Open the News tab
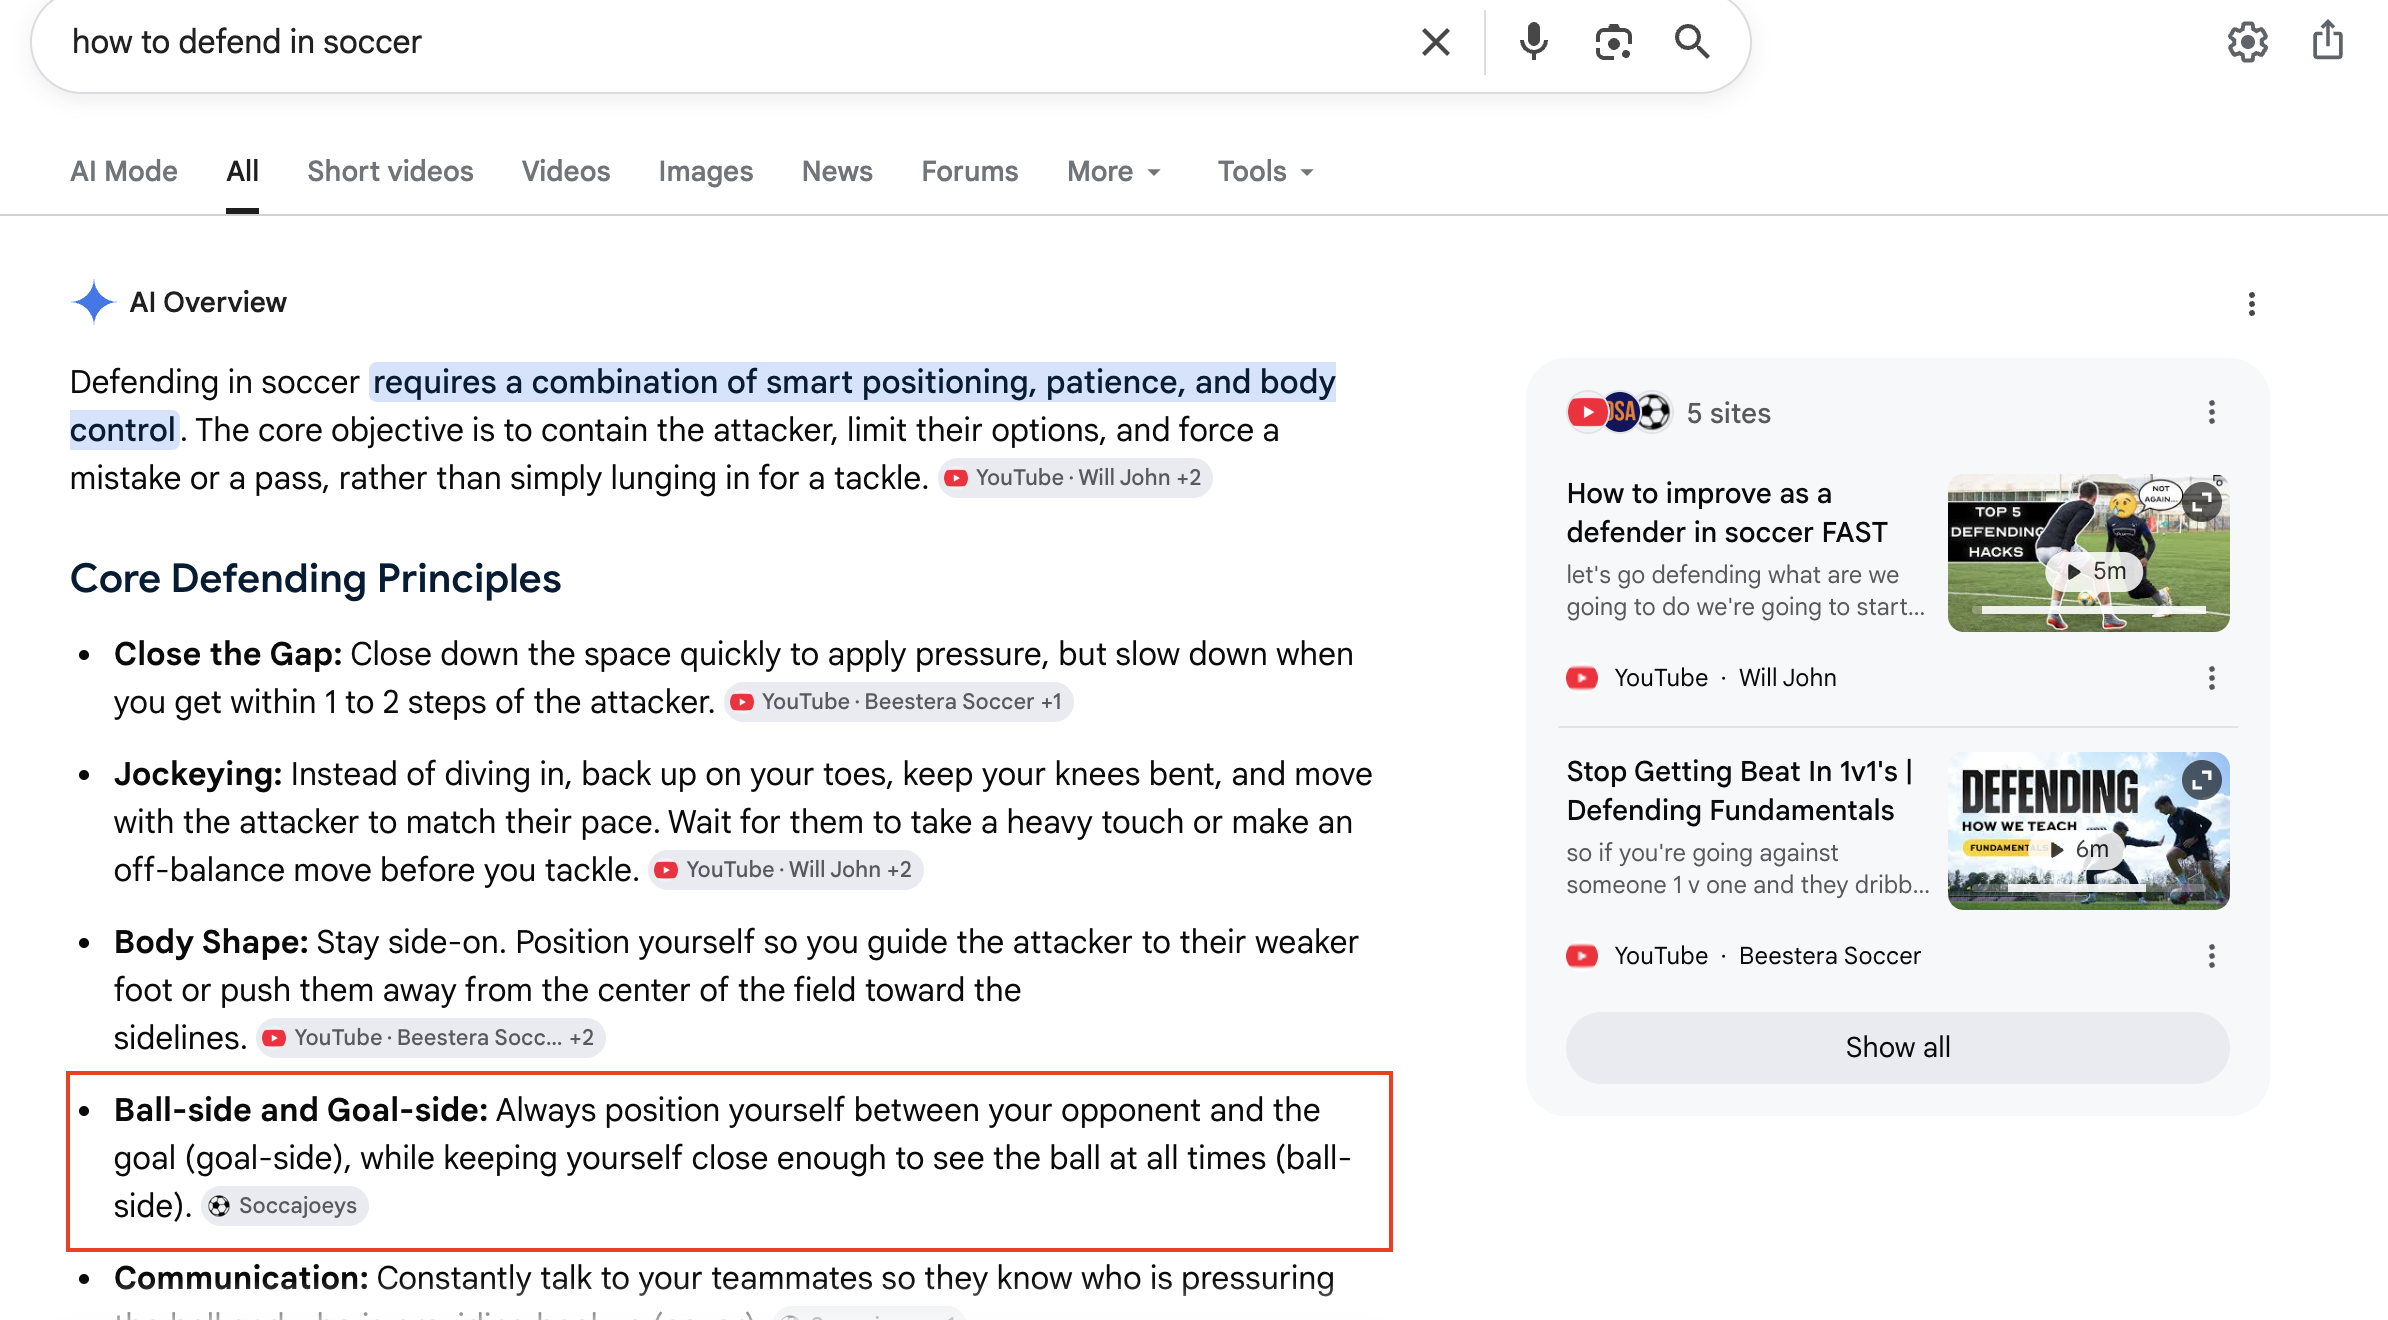 [x=837, y=172]
